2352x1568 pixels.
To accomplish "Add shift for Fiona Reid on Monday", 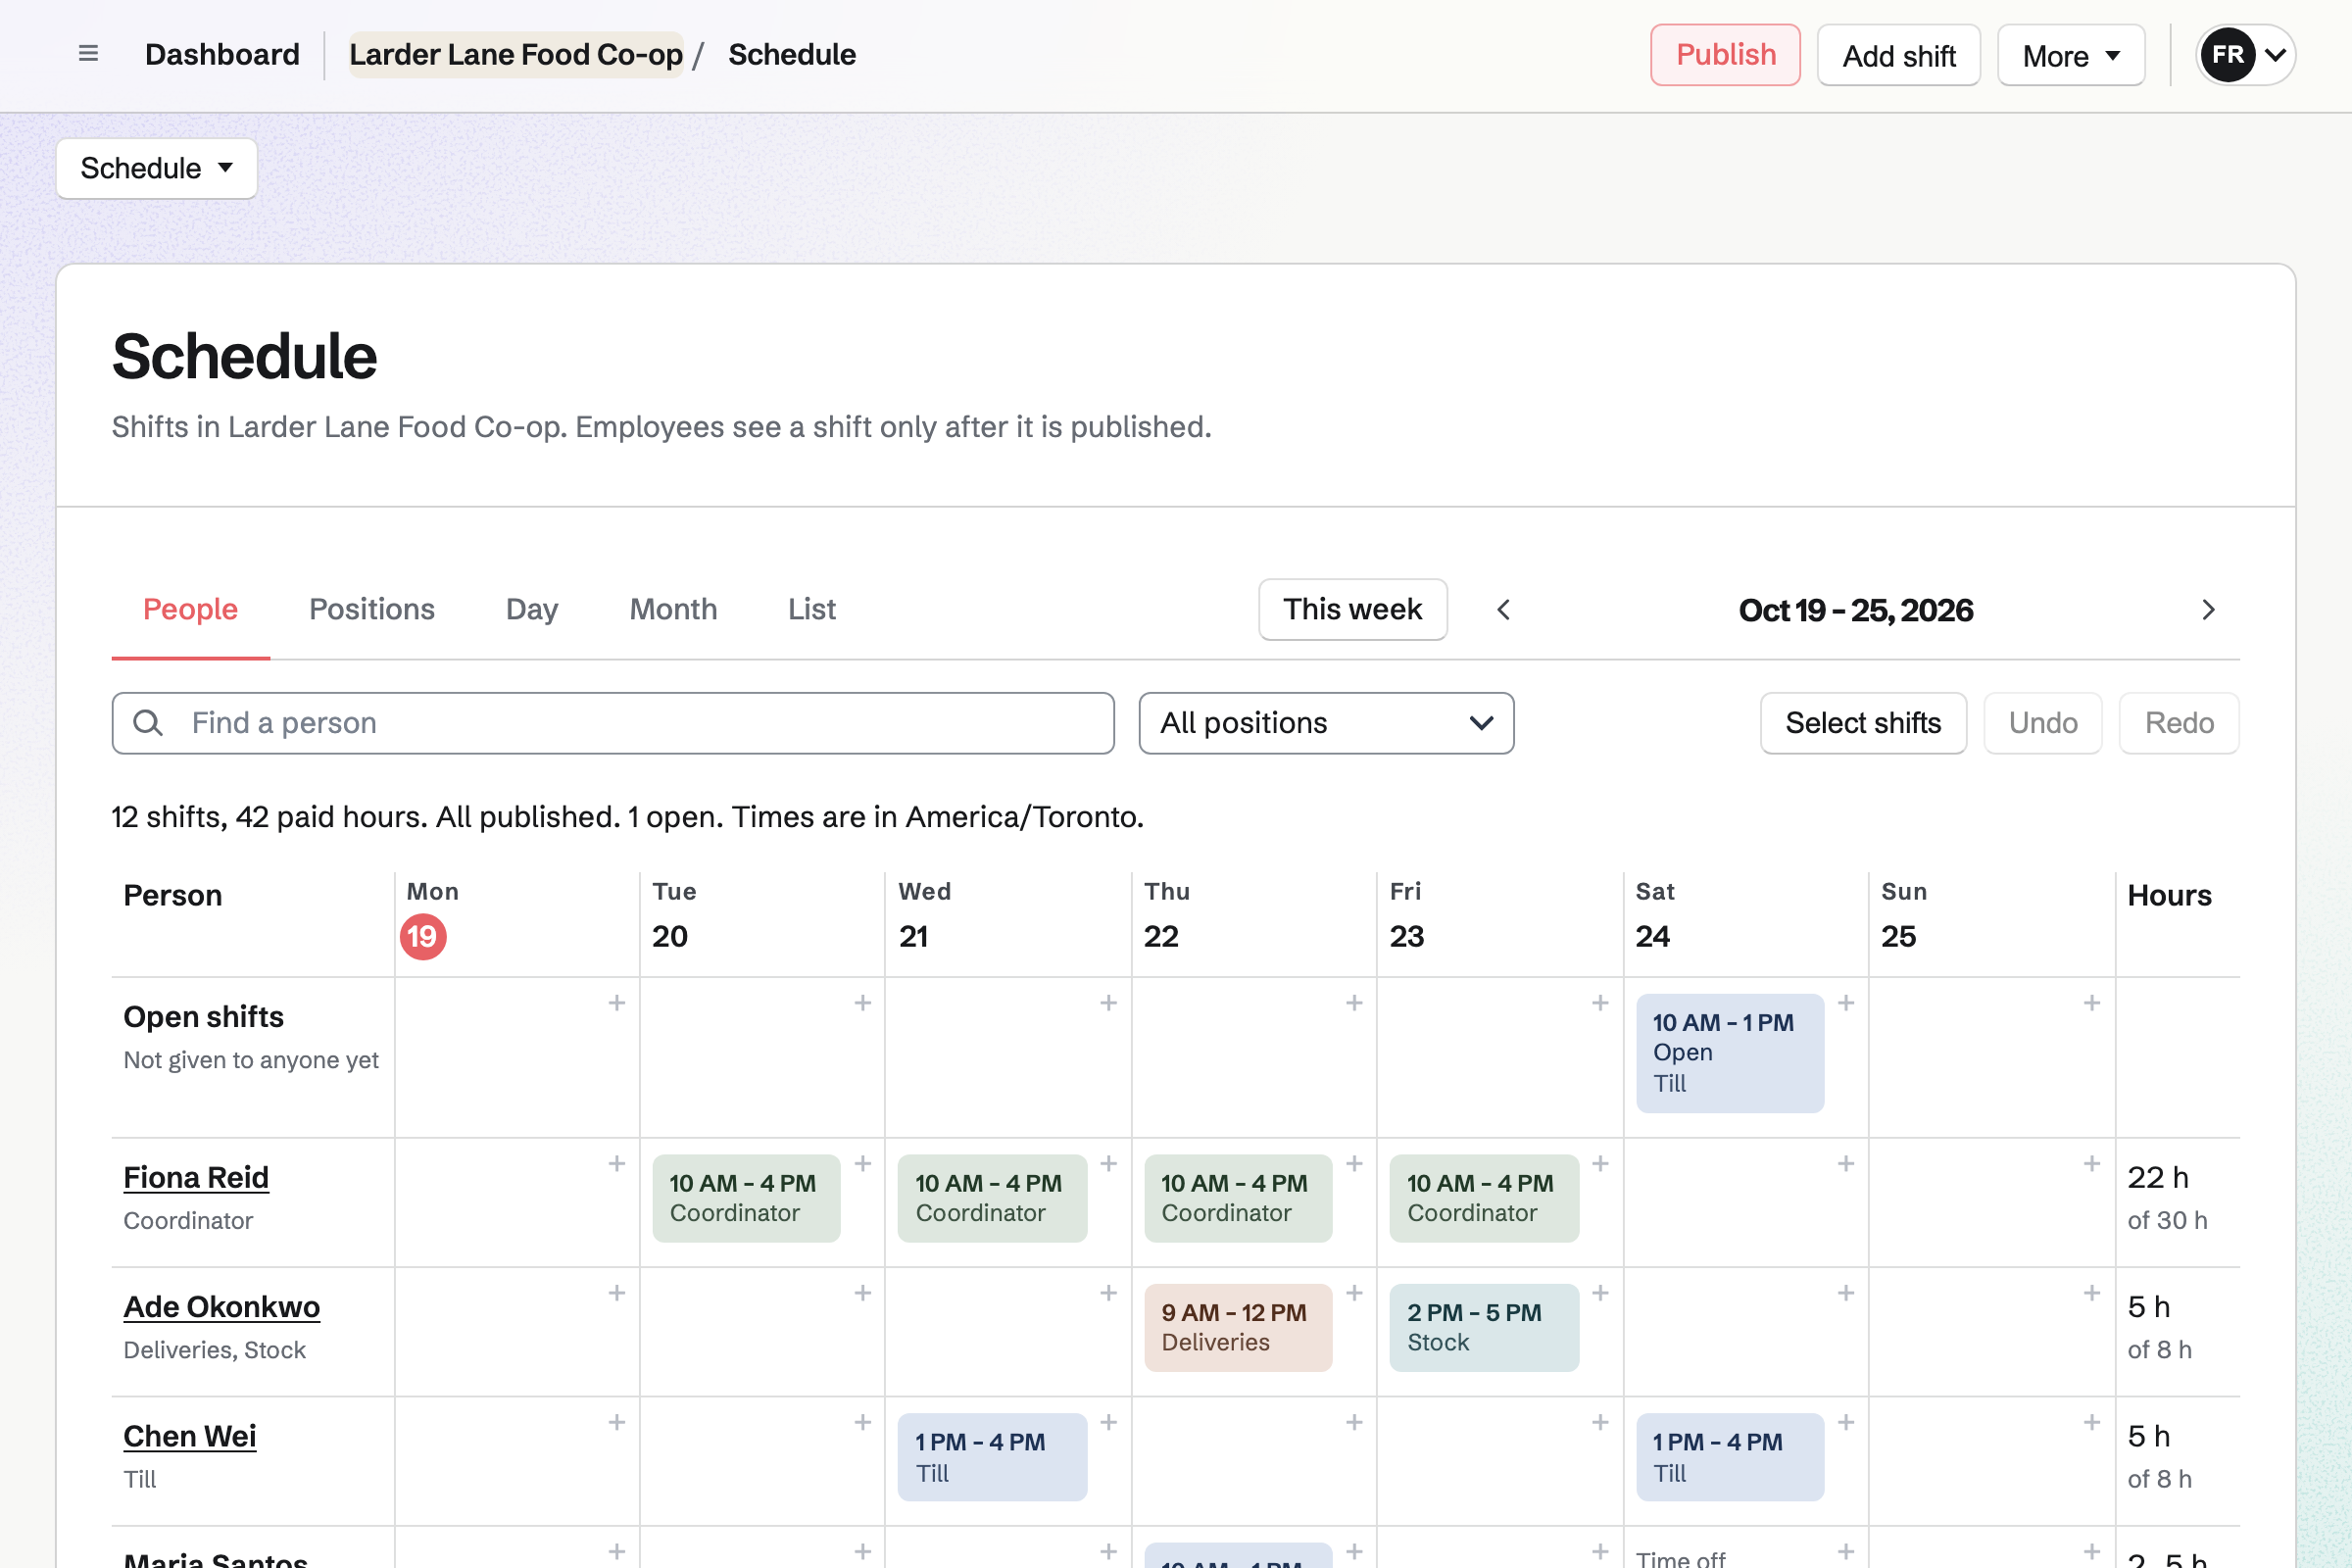I will click(x=617, y=1164).
